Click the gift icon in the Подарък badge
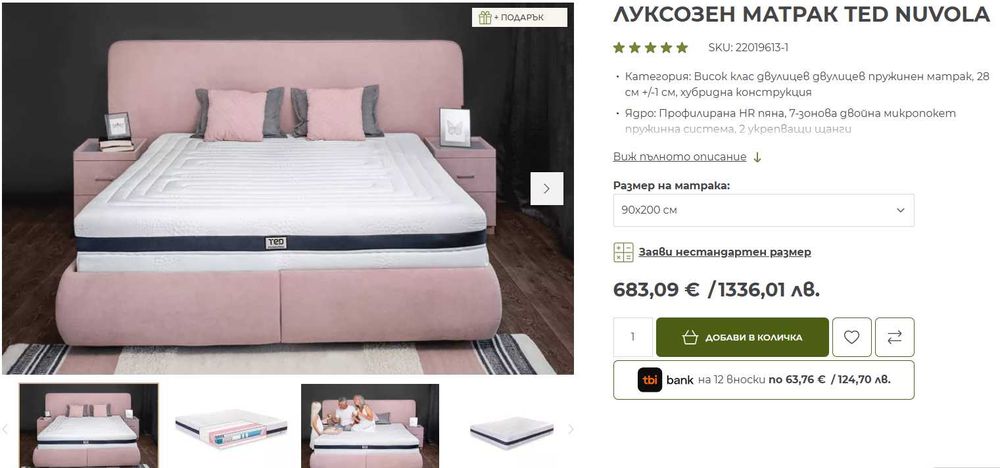This screenshot has width=1000, height=468. 485,18
